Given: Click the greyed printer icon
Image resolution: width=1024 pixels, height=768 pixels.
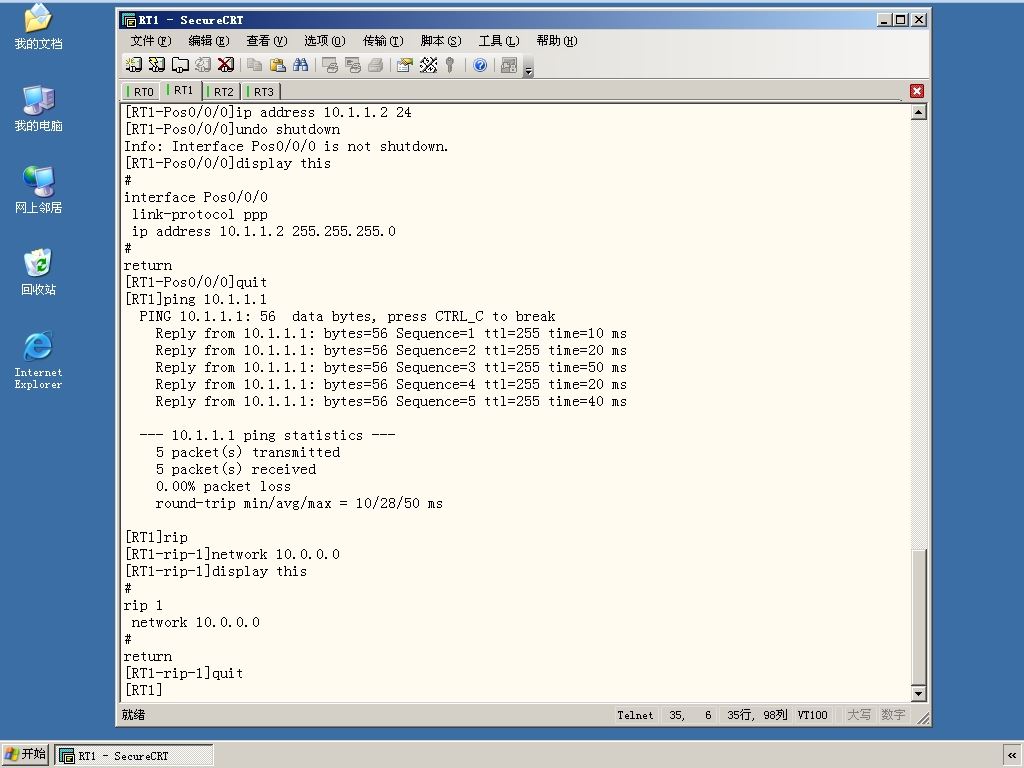Looking at the screenshot, I should coord(376,65).
